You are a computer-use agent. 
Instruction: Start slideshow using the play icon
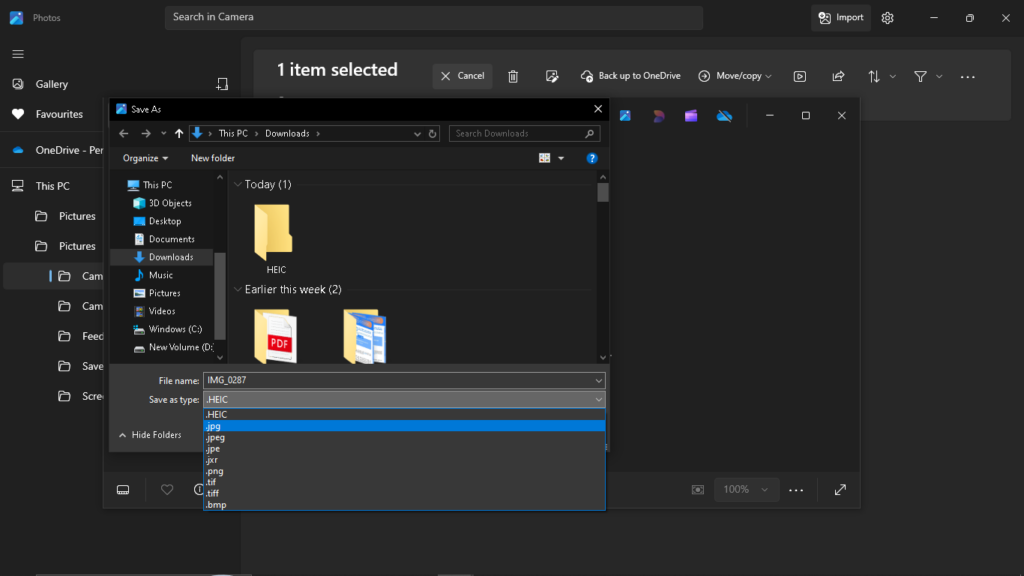800,76
